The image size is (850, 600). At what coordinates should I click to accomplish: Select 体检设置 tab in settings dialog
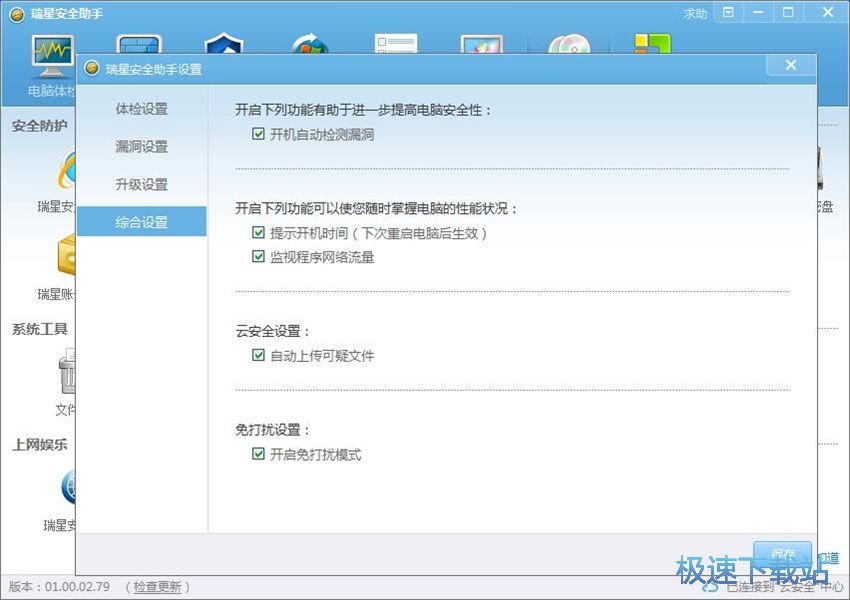pos(141,109)
